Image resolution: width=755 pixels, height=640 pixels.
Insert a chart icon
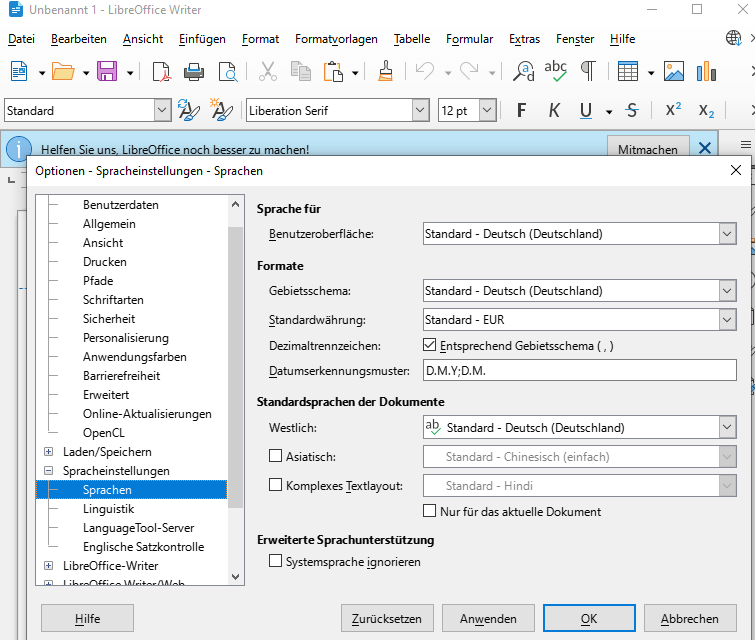706,72
